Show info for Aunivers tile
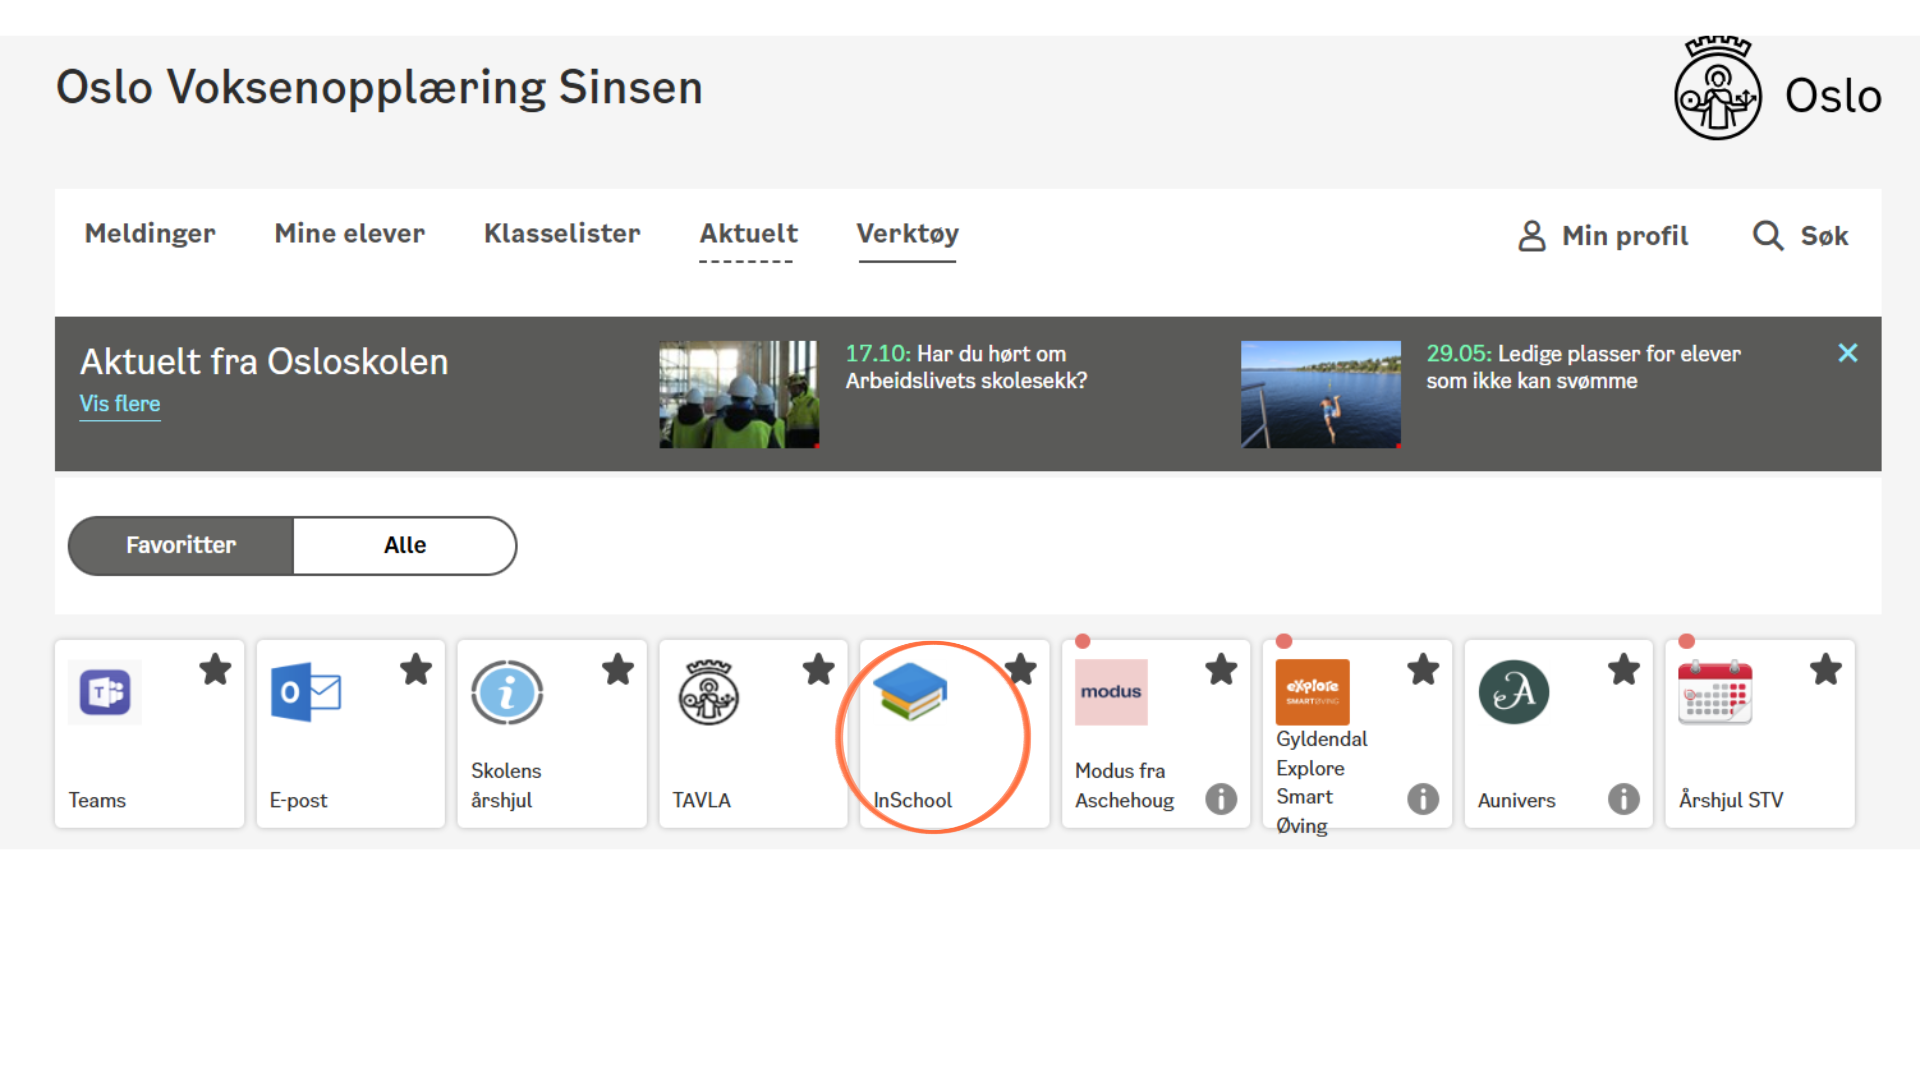 click(1623, 799)
